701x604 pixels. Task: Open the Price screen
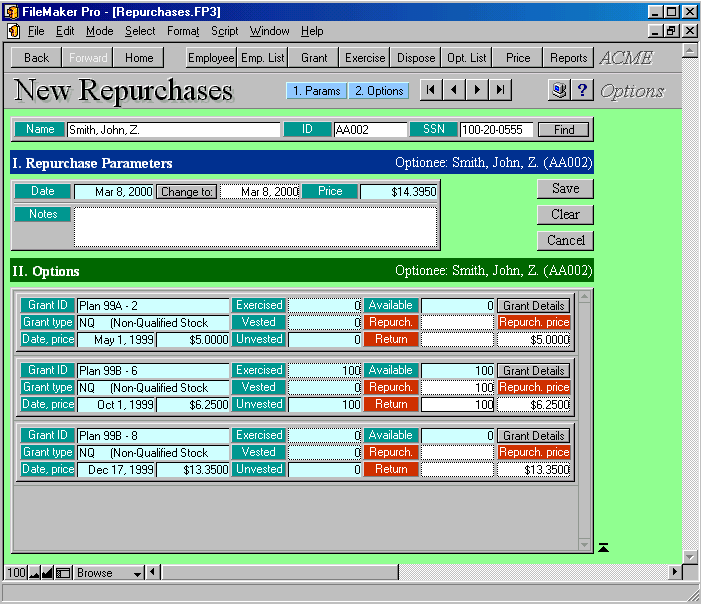[x=518, y=58]
